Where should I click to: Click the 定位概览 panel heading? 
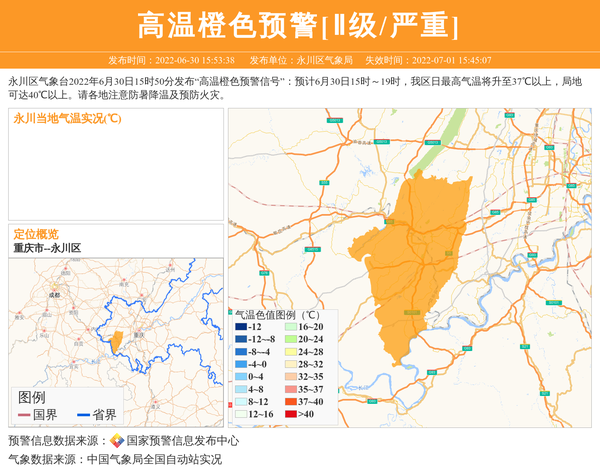click(x=36, y=233)
